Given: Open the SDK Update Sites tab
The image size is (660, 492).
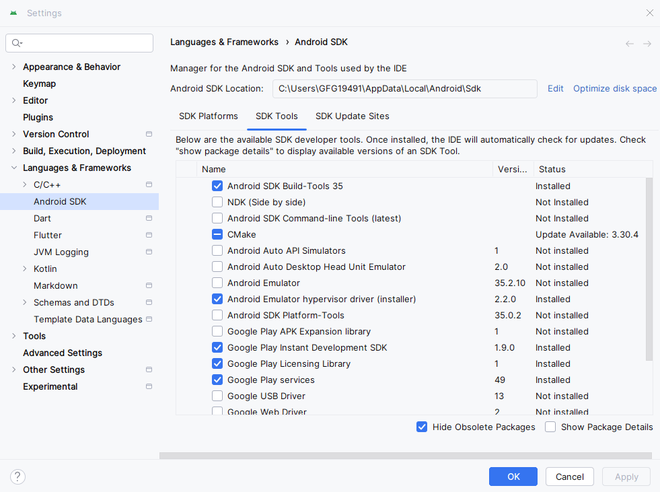Looking at the screenshot, I should tap(352, 116).
